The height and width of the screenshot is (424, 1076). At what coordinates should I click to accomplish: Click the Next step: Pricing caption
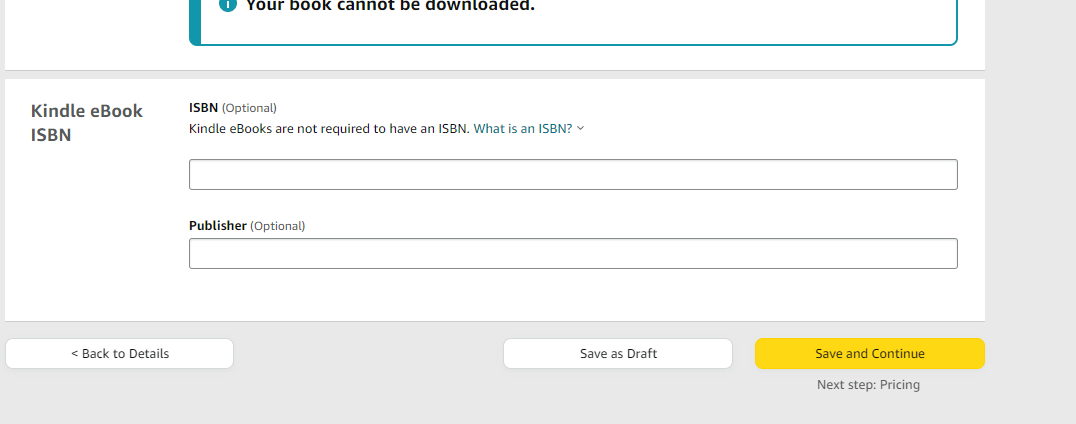coord(868,385)
